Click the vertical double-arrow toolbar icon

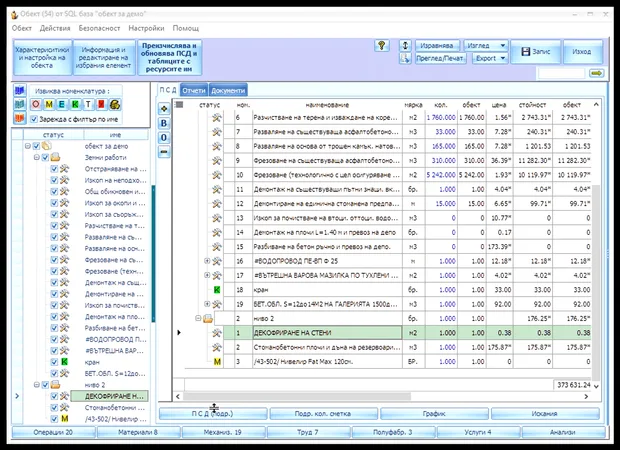(405, 45)
